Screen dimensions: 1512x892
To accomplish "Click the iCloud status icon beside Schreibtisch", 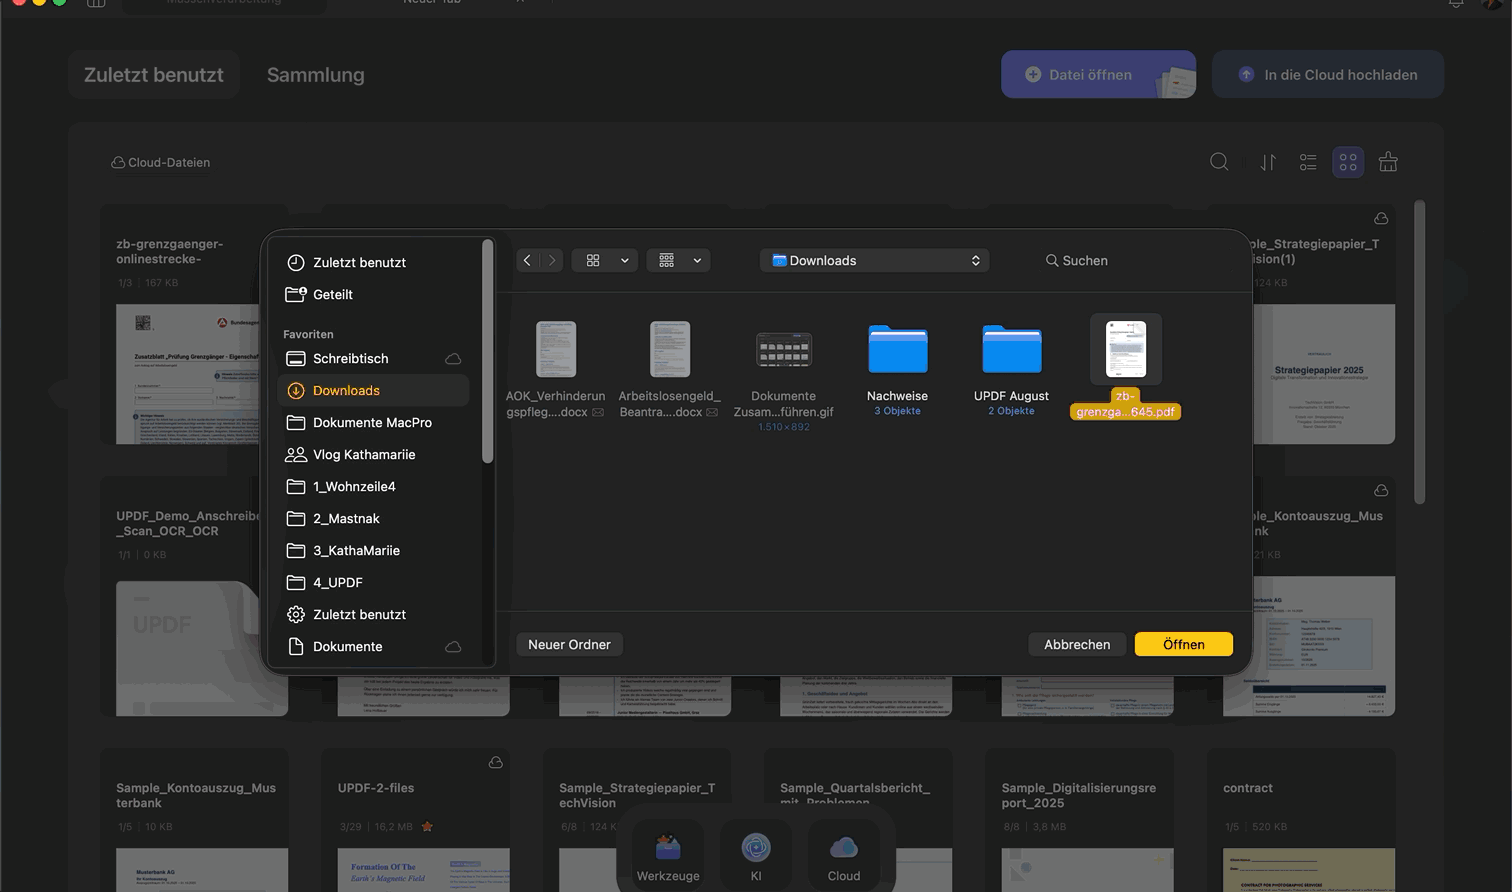I will click(453, 358).
